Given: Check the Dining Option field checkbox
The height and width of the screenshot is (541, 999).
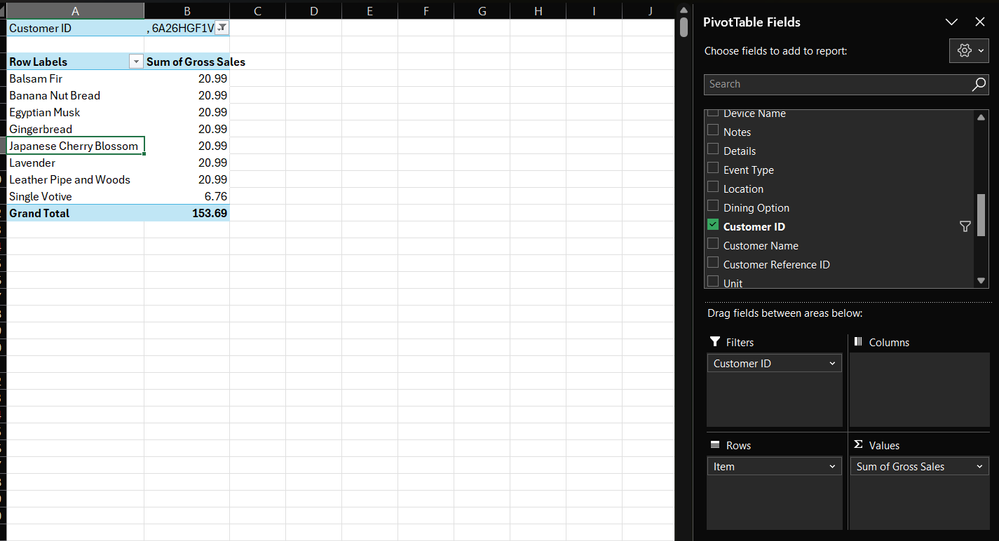Looking at the screenshot, I should pyautogui.click(x=713, y=207).
